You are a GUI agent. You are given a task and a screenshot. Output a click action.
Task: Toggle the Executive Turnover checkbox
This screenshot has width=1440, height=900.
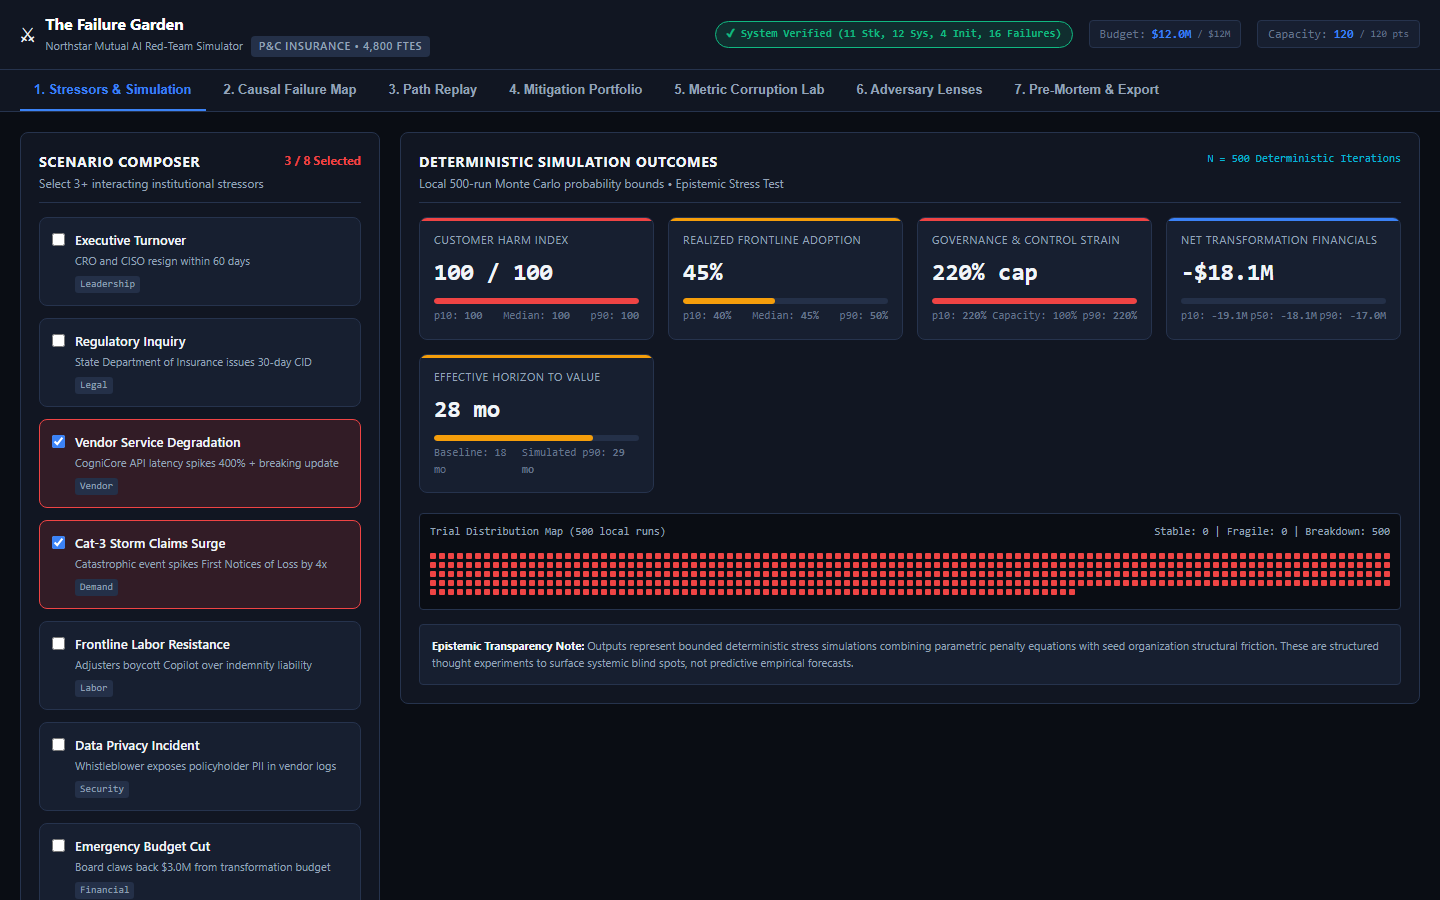pos(59,240)
